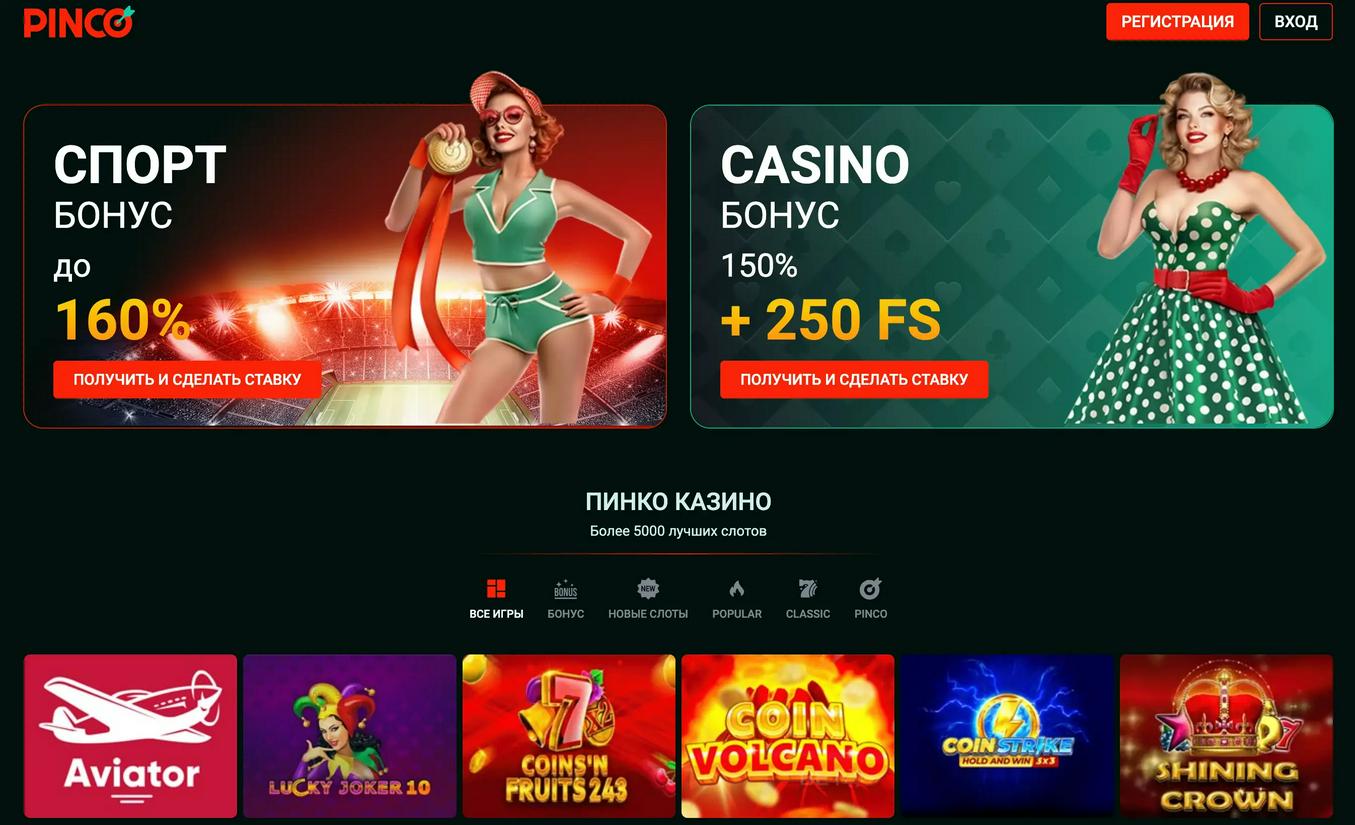The height and width of the screenshot is (825, 1355).
Task: Open the БОНУС category icon
Action: 565,588
